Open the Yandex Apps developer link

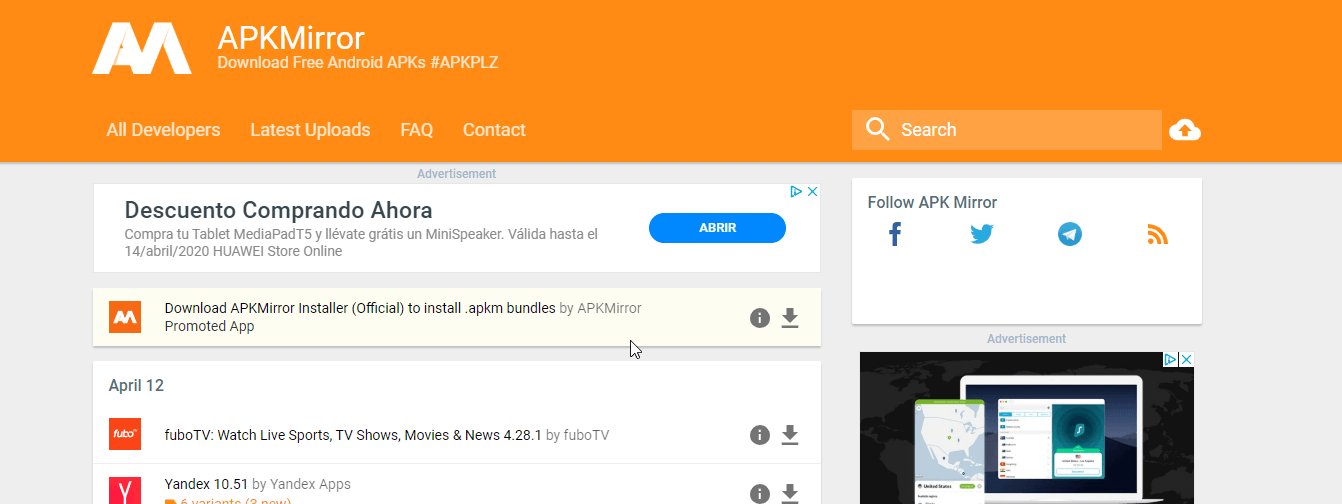(310, 484)
